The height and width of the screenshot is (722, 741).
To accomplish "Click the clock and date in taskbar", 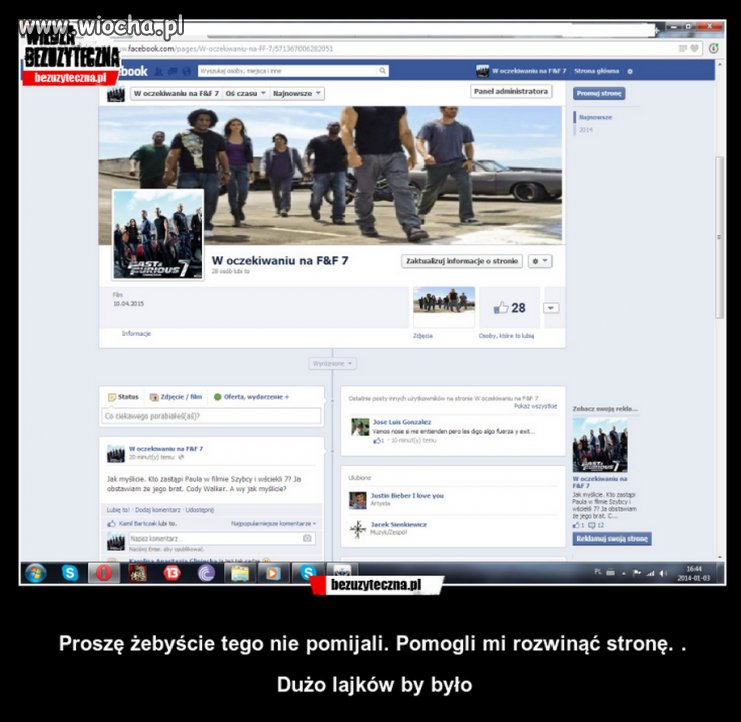I will (693, 573).
